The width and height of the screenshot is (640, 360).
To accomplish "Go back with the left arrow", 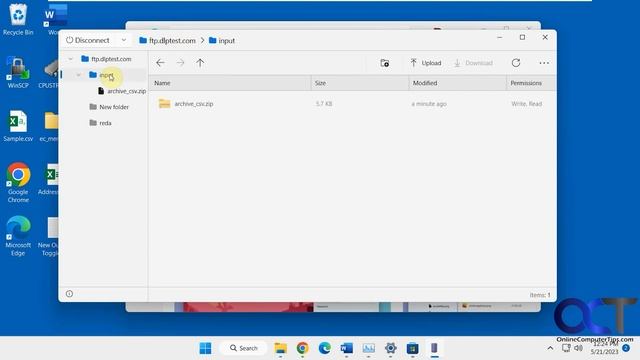I will [x=160, y=63].
